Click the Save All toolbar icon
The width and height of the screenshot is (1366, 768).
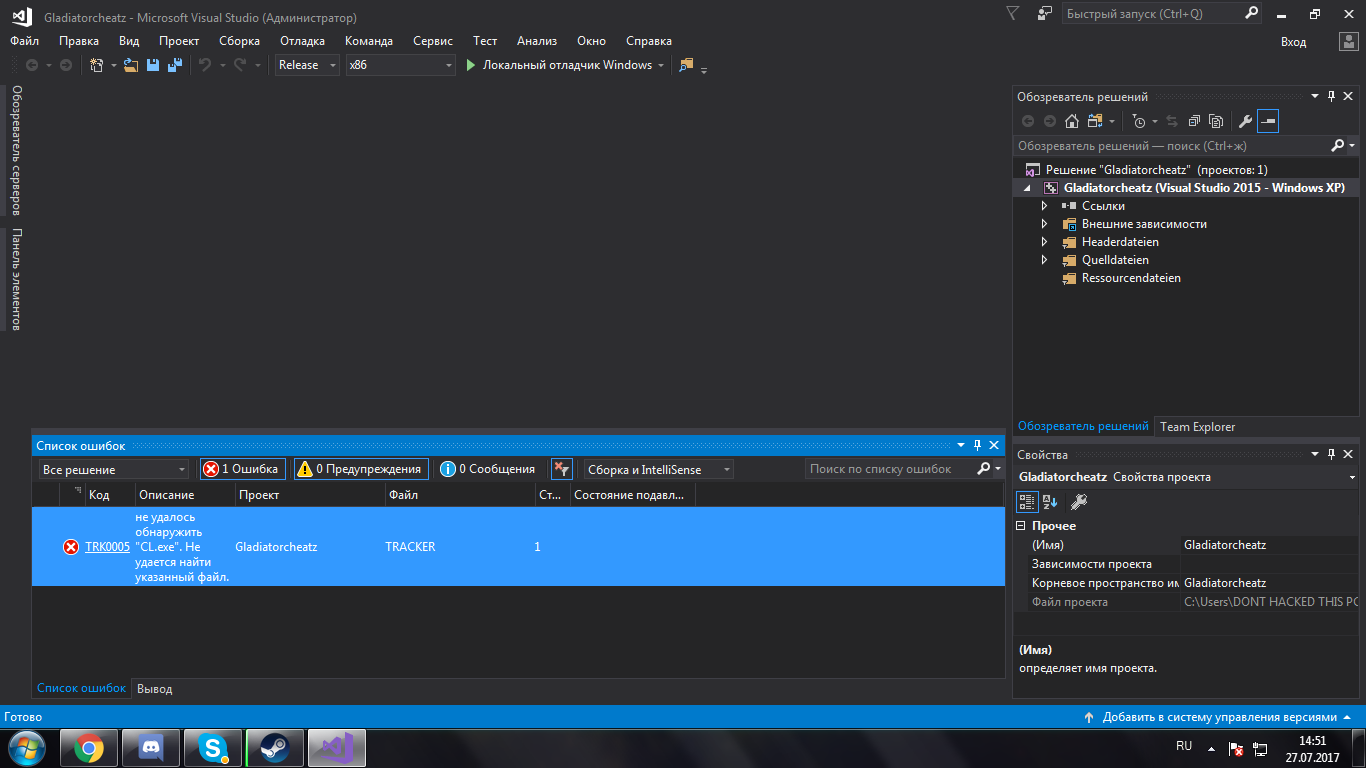click(174, 65)
